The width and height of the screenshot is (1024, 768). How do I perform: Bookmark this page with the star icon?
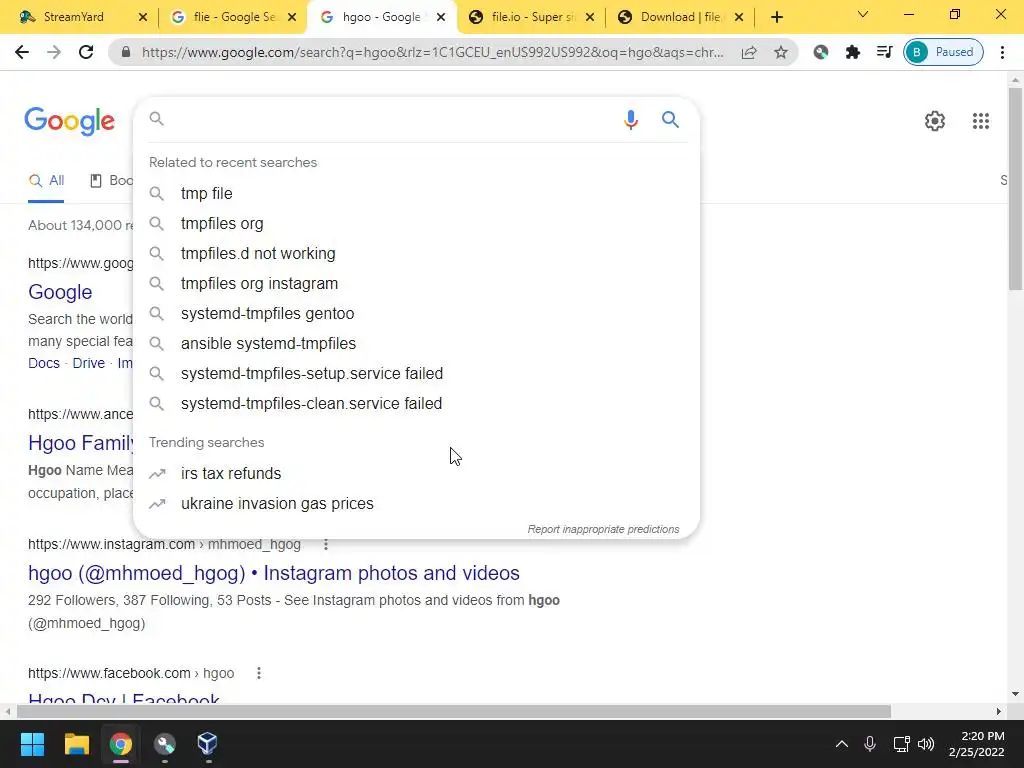pyautogui.click(x=780, y=52)
